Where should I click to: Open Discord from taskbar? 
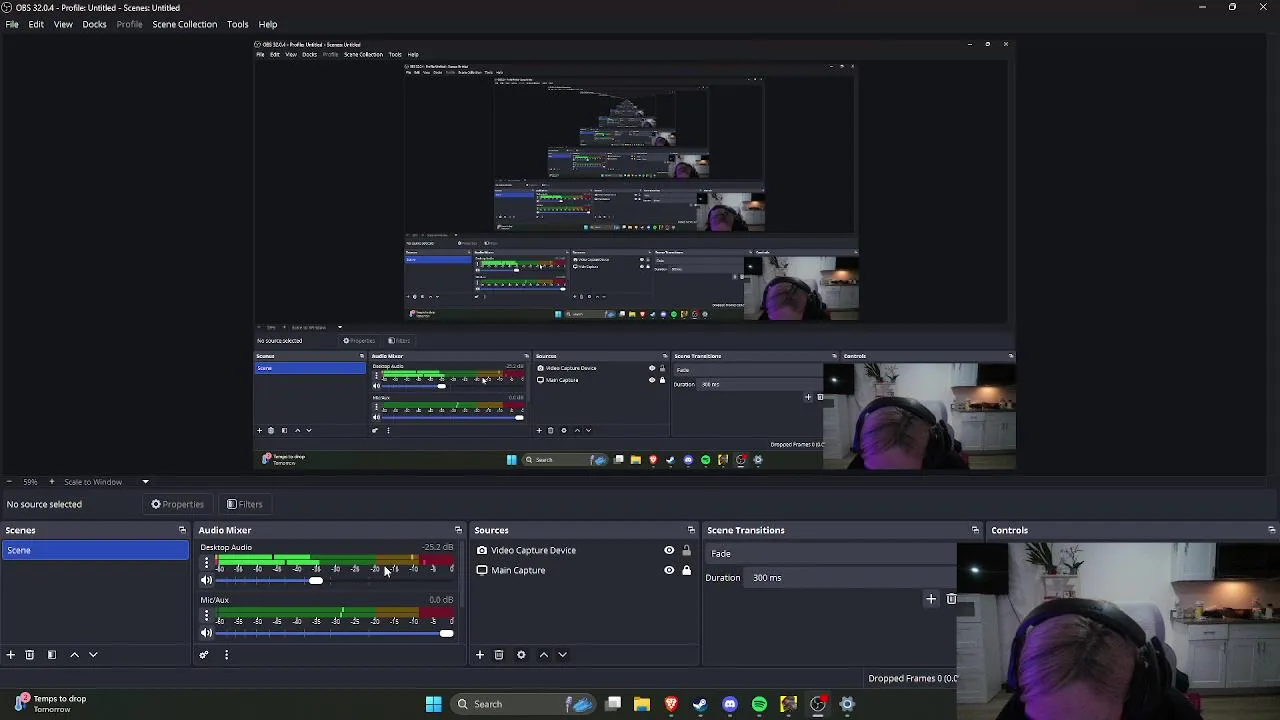[730, 704]
